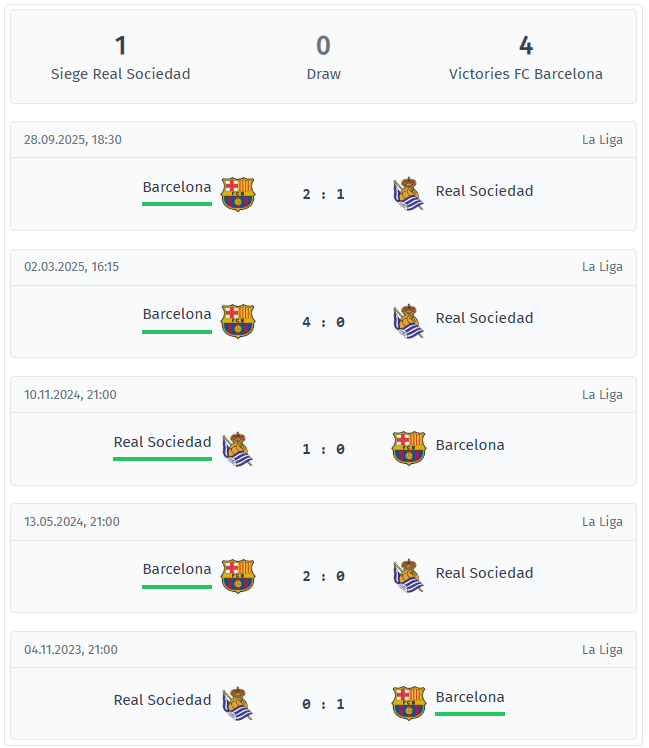Click Barcelona crest in 04.11.2023 match
Screen dimensions: 649x748
pyautogui.click(x=408, y=703)
